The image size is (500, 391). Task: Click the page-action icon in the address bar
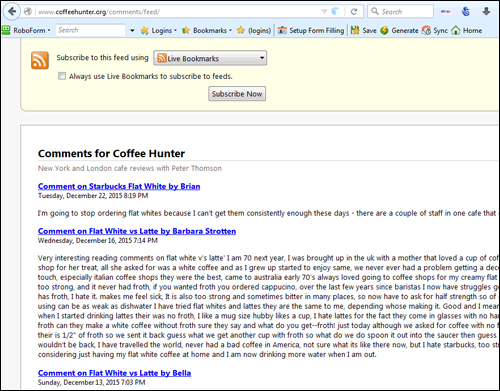(x=335, y=12)
